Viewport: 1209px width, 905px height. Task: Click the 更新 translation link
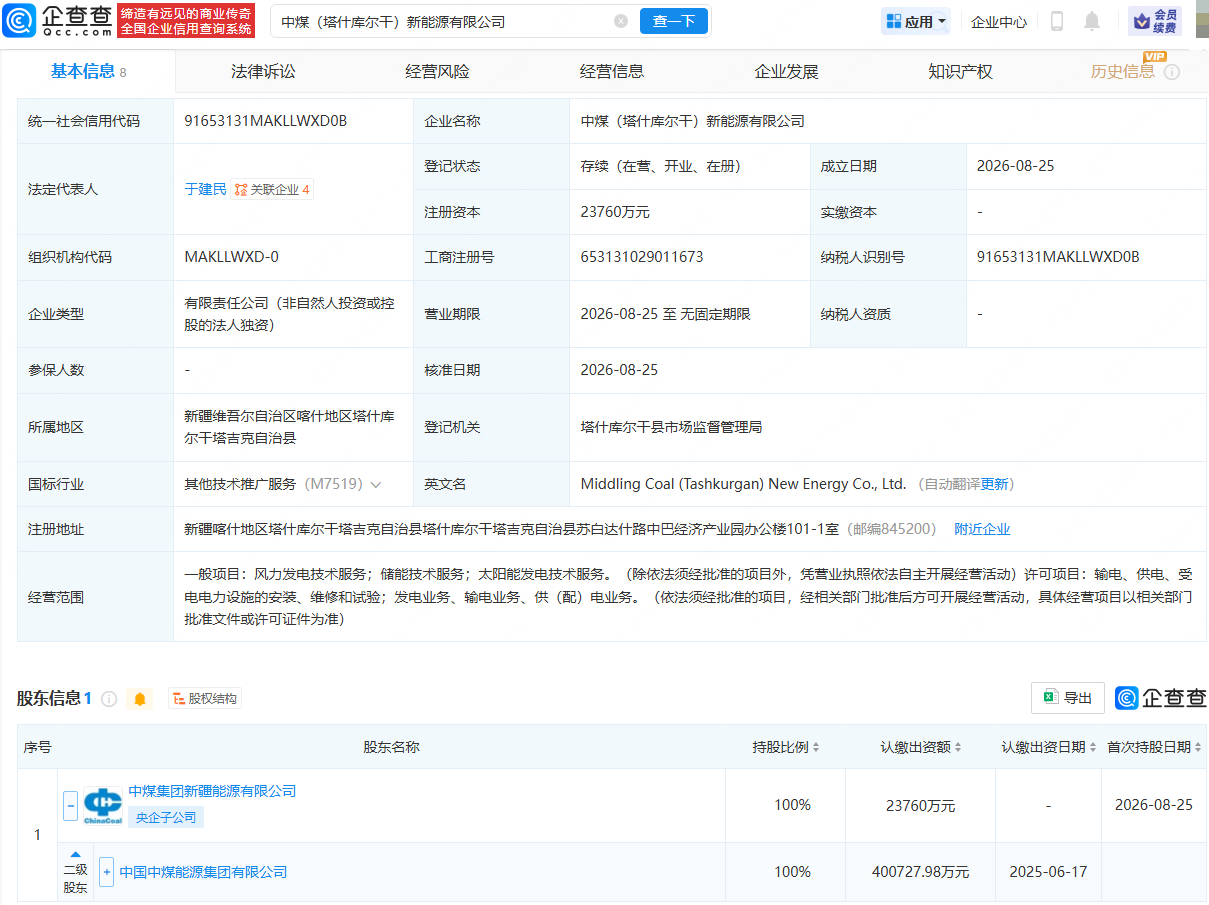tap(995, 484)
